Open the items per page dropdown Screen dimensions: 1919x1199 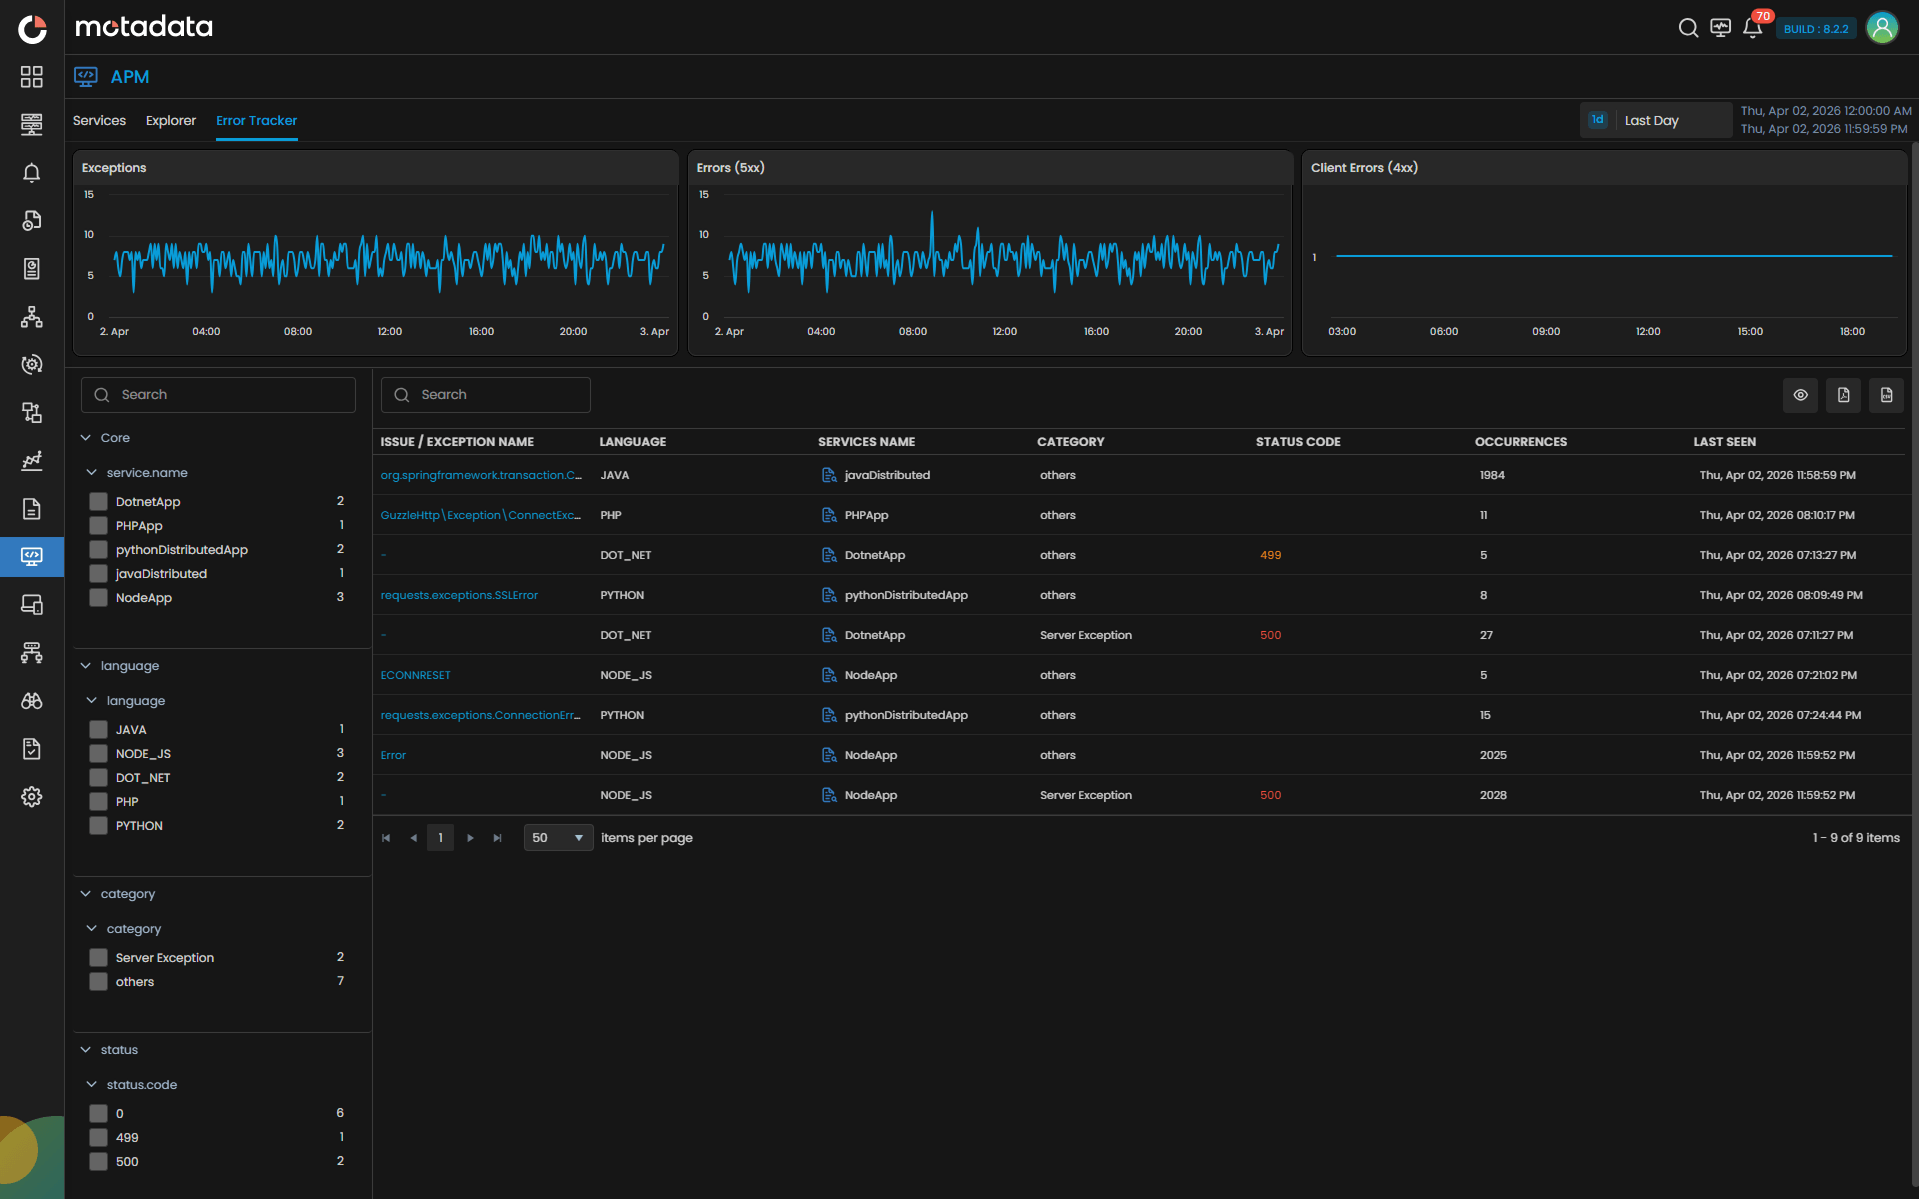[x=558, y=838]
